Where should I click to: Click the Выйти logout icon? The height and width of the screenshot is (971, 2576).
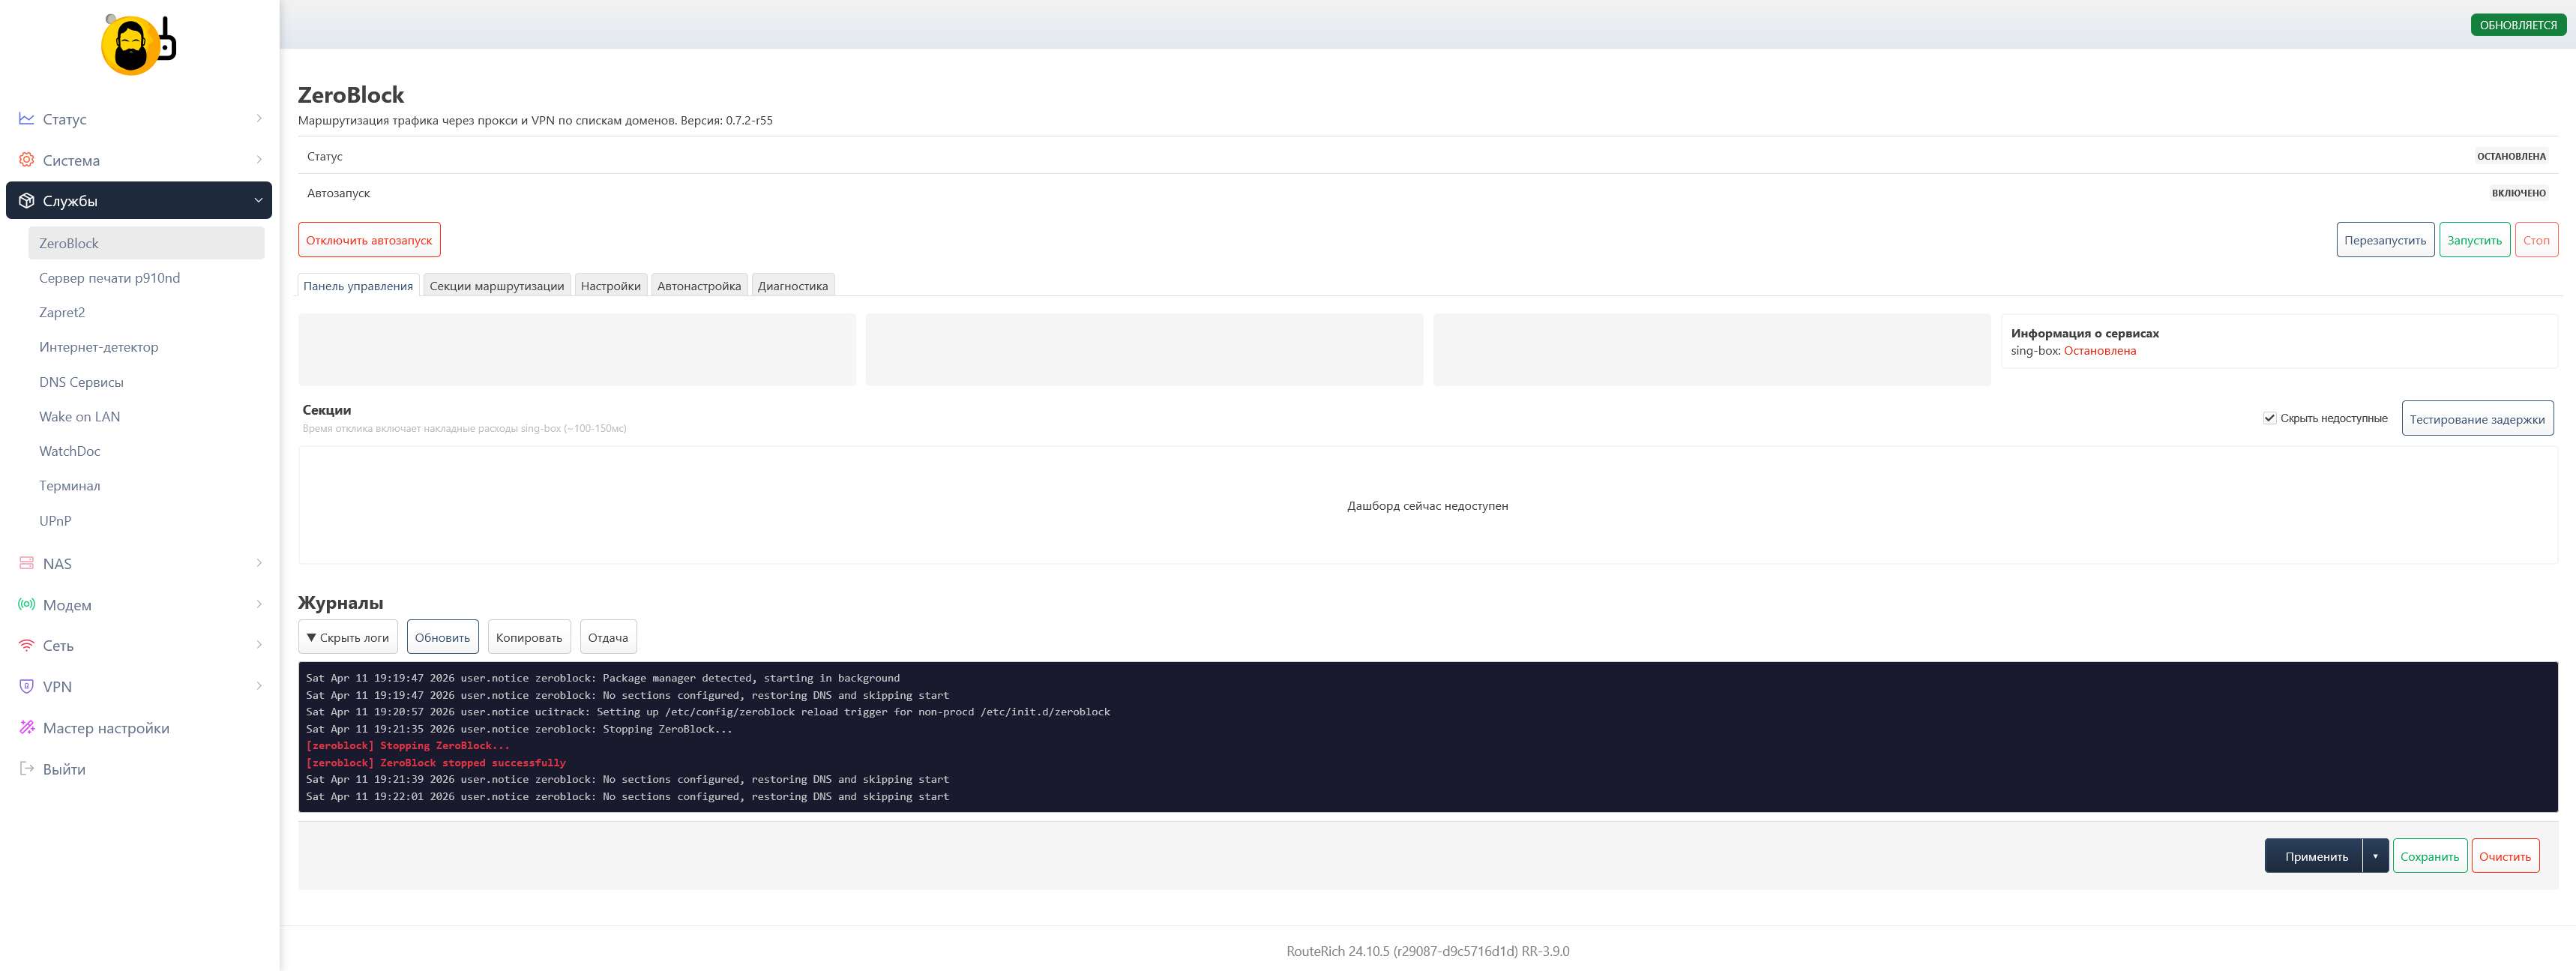[x=26, y=769]
